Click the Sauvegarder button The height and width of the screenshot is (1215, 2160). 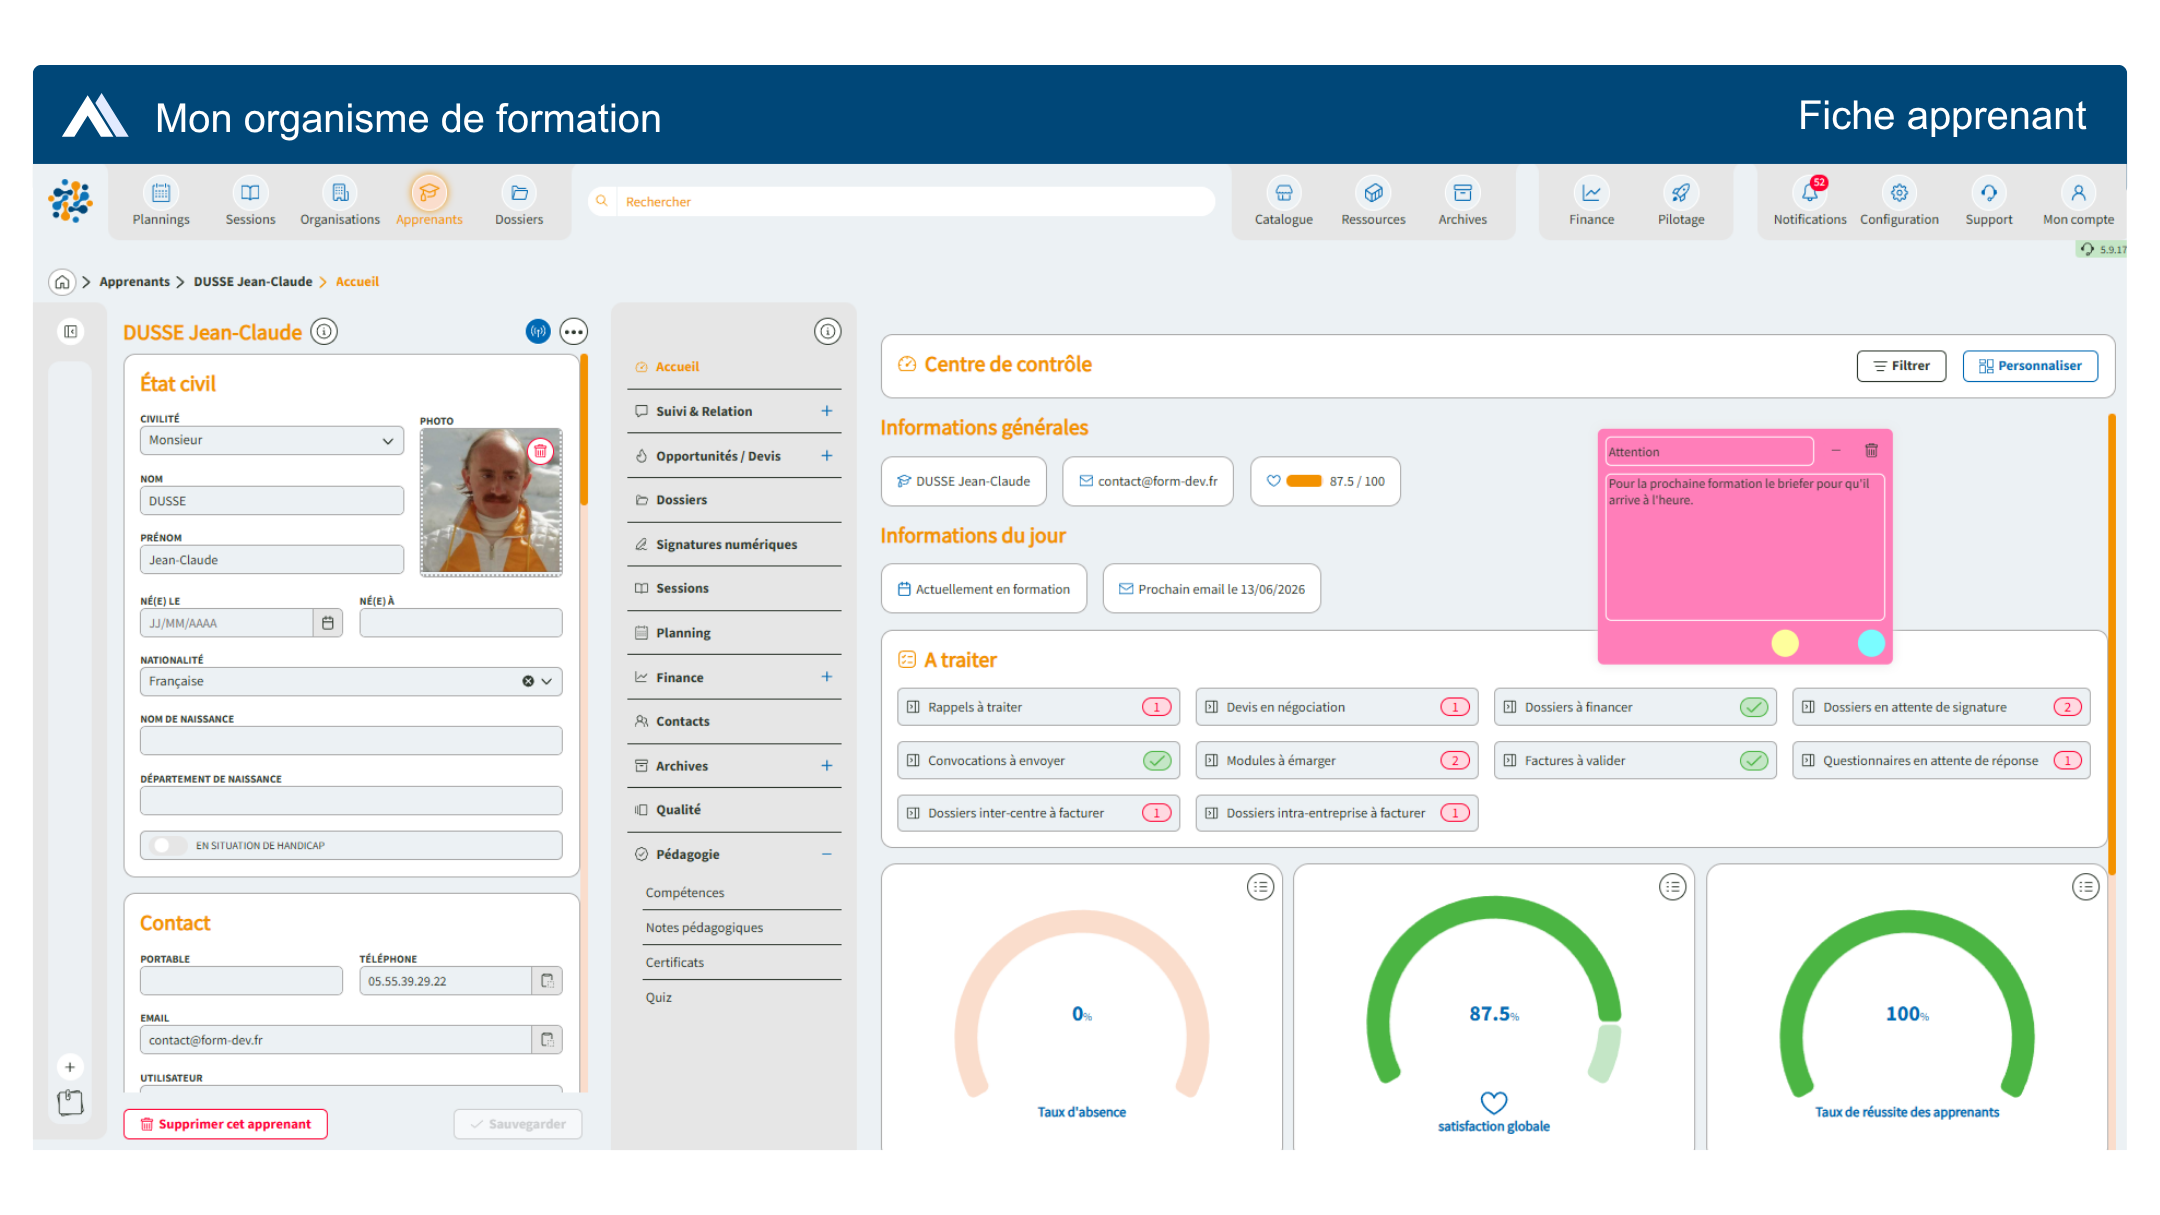click(x=518, y=1124)
